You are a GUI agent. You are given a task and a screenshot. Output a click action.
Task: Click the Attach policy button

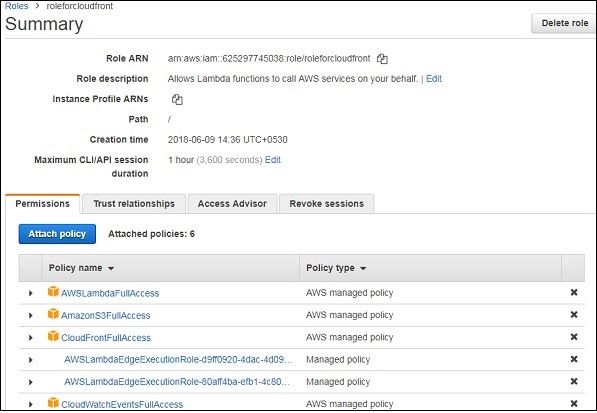click(x=57, y=234)
